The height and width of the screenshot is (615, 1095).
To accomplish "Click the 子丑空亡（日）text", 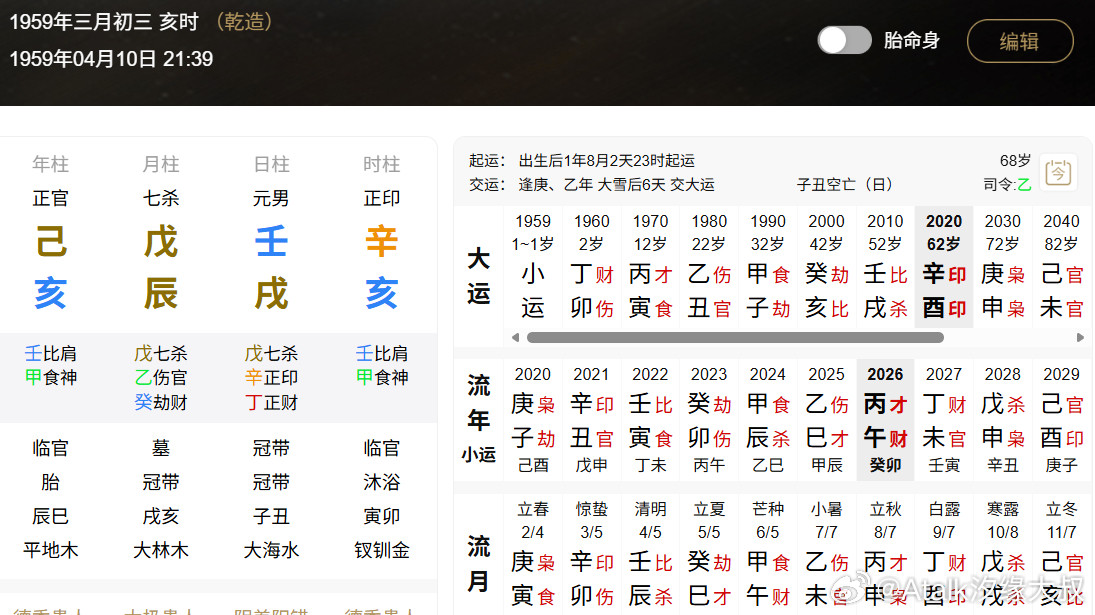I will [x=845, y=185].
